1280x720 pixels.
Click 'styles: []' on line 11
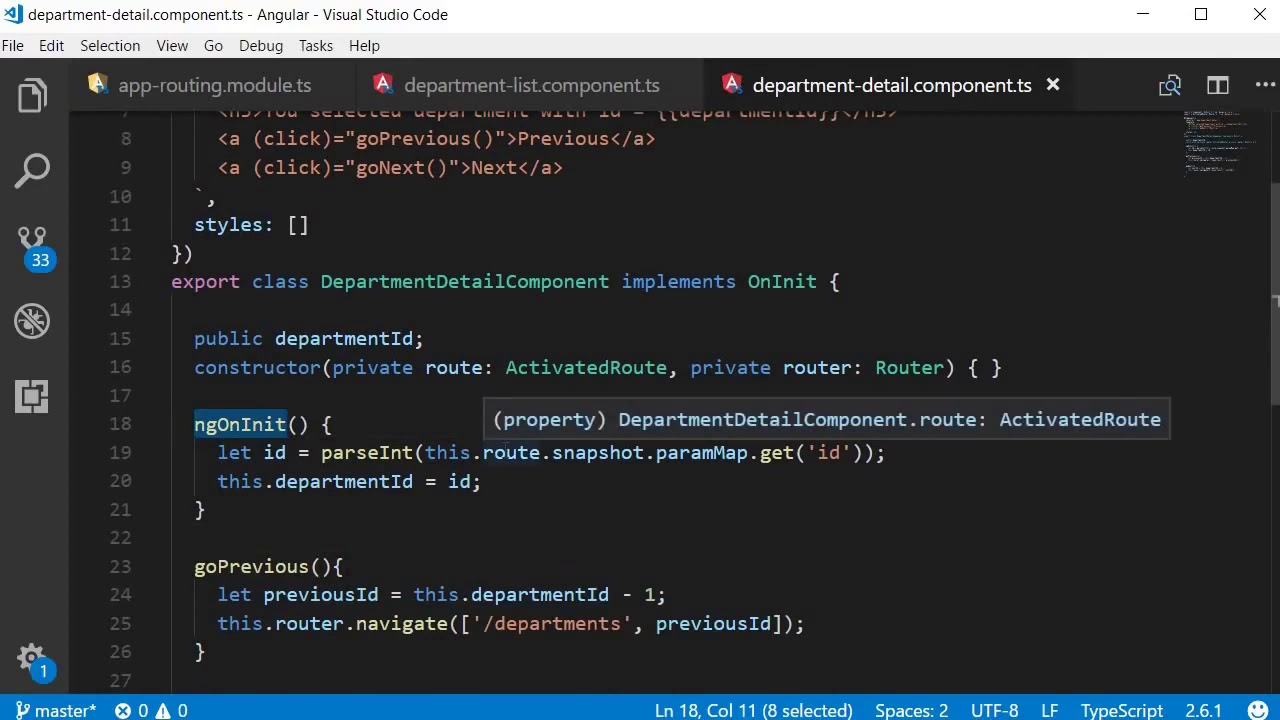tap(251, 225)
